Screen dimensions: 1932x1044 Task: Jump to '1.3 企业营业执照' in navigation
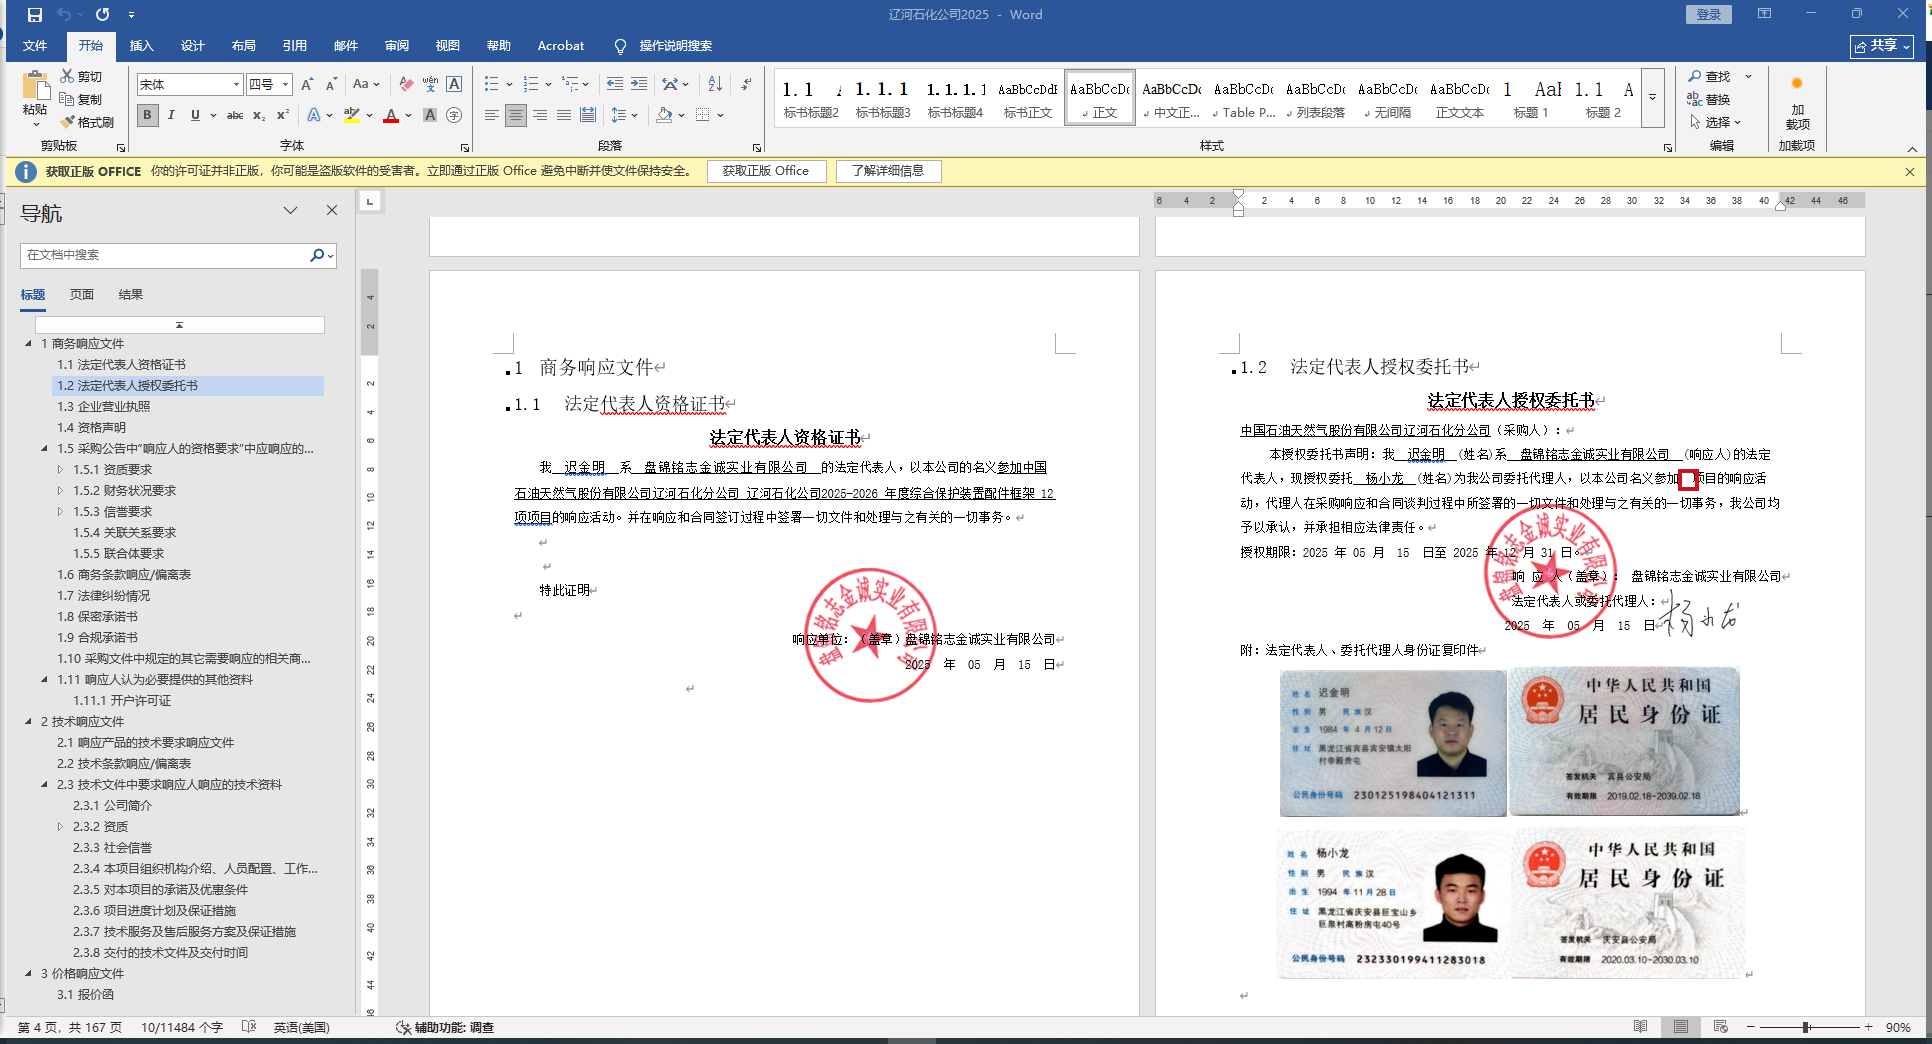pyautogui.click(x=104, y=406)
